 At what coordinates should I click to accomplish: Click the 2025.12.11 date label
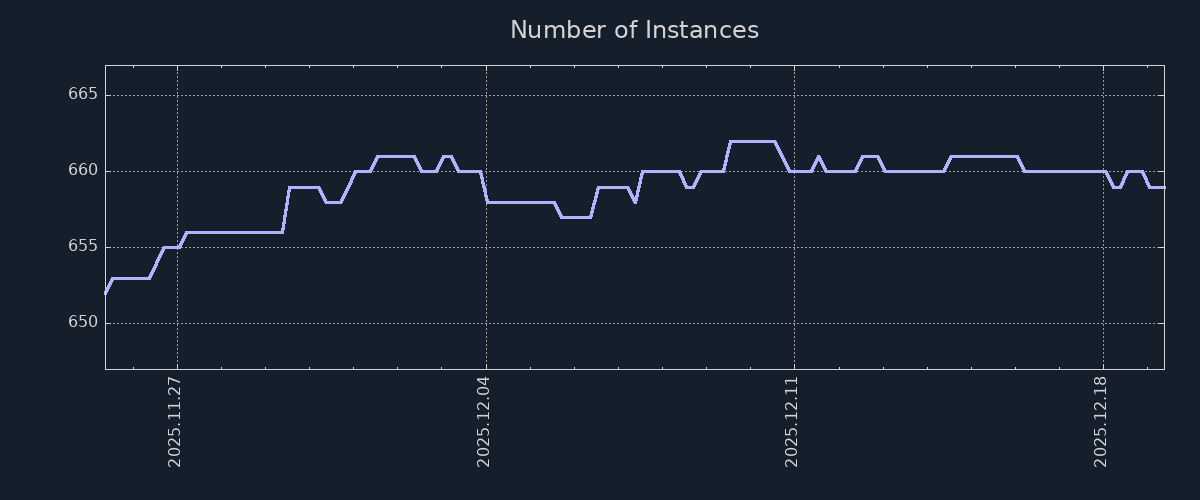pos(792,421)
